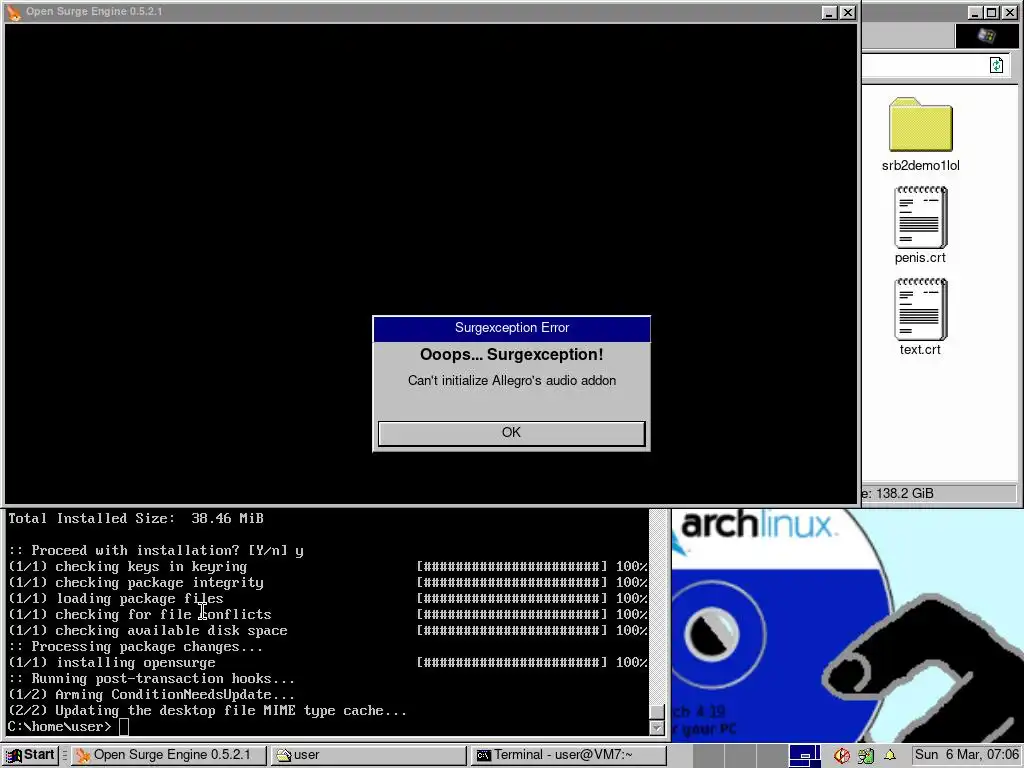Dismiss the Surgexception error with OK

511,433
